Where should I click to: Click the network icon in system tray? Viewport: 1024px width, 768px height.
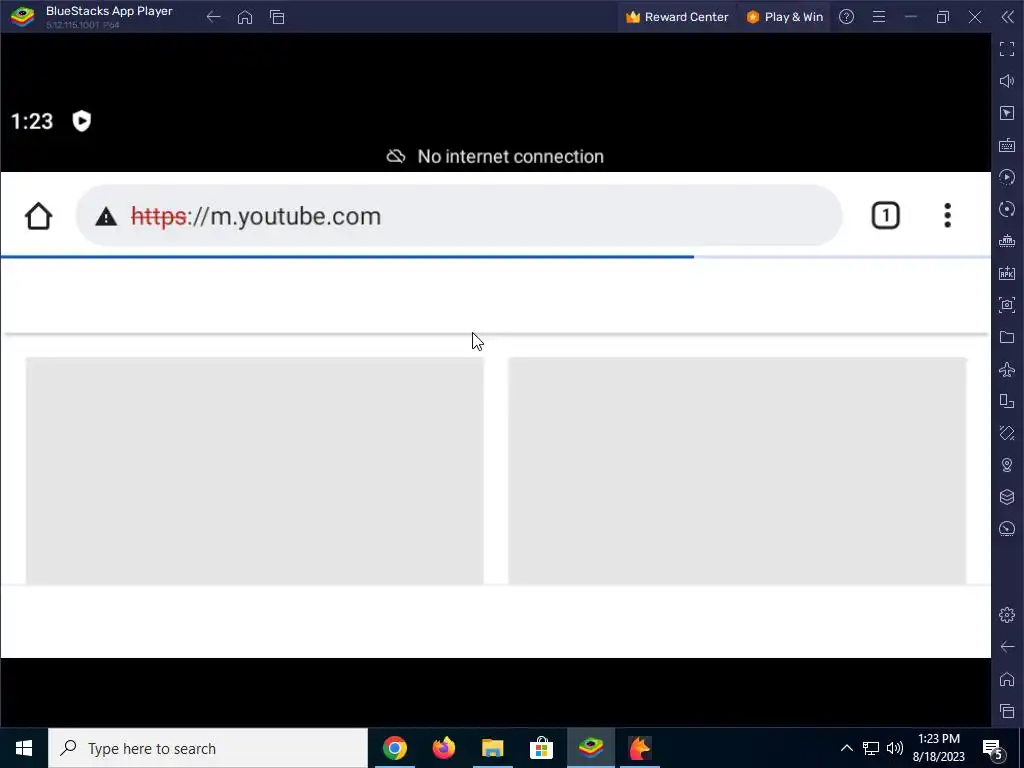coord(871,748)
